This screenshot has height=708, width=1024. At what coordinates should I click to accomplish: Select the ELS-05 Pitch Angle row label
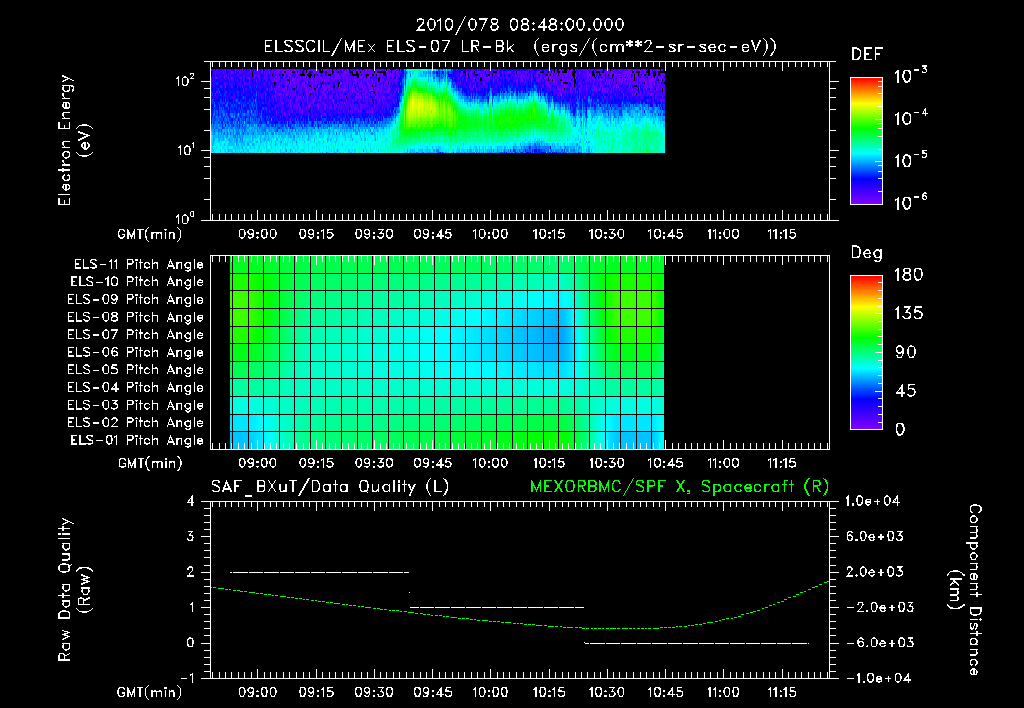click(136, 370)
